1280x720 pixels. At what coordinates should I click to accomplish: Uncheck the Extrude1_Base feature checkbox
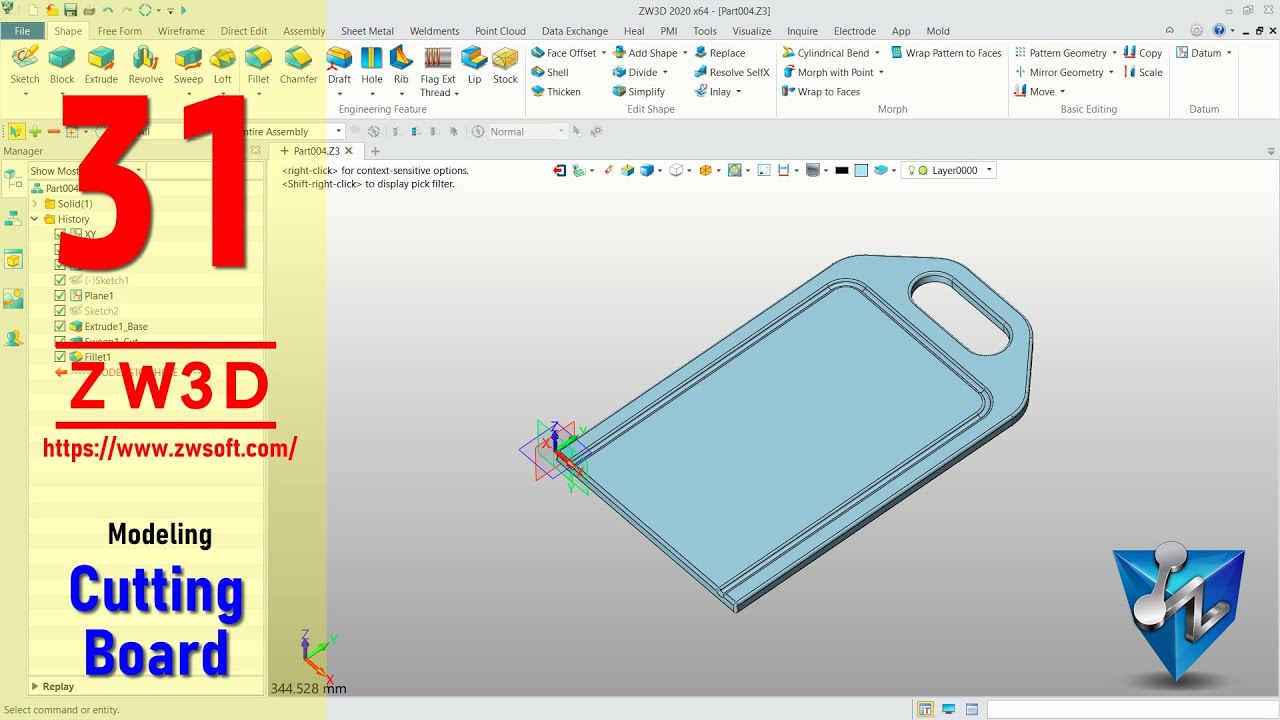pyautogui.click(x=60, y=326)
